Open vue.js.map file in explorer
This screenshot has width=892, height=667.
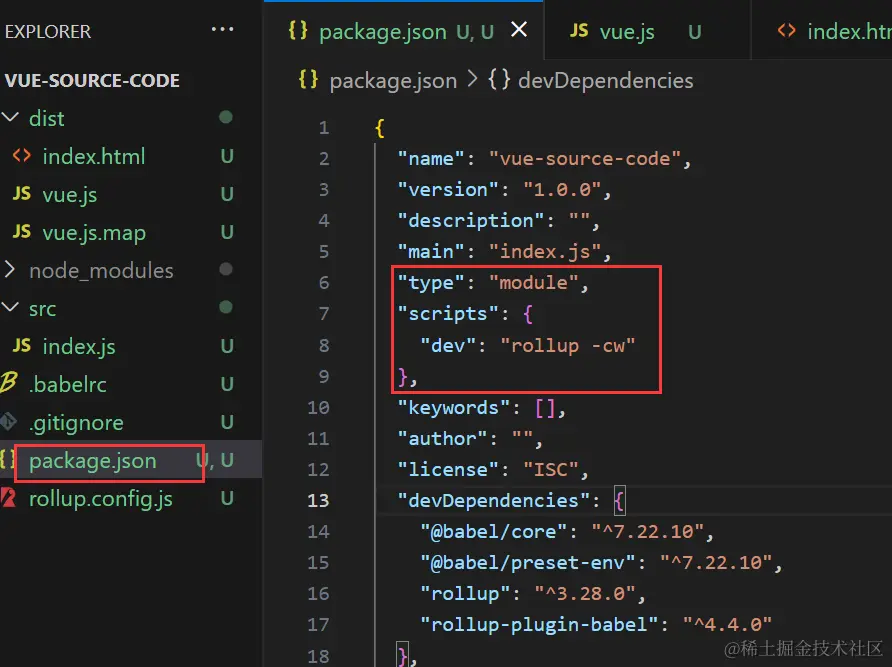coord(94,233)
